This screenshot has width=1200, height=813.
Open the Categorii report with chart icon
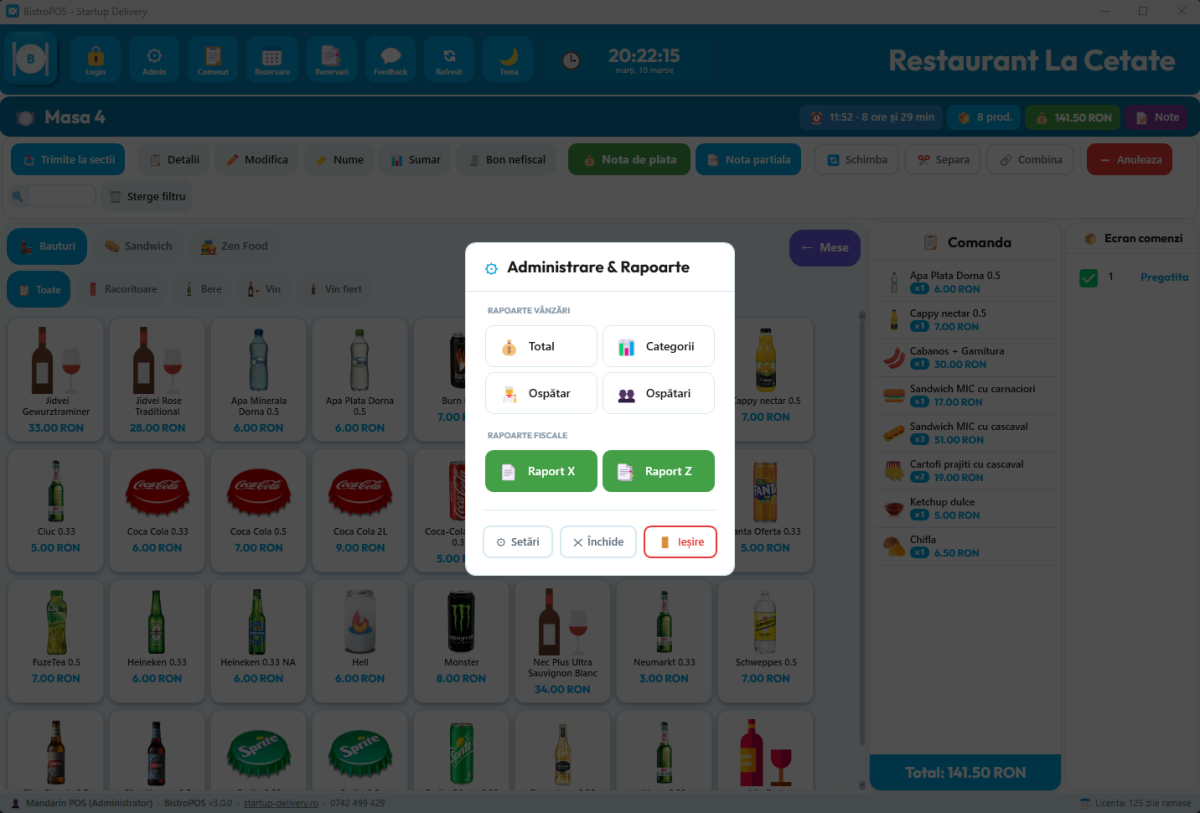[658, 346]
